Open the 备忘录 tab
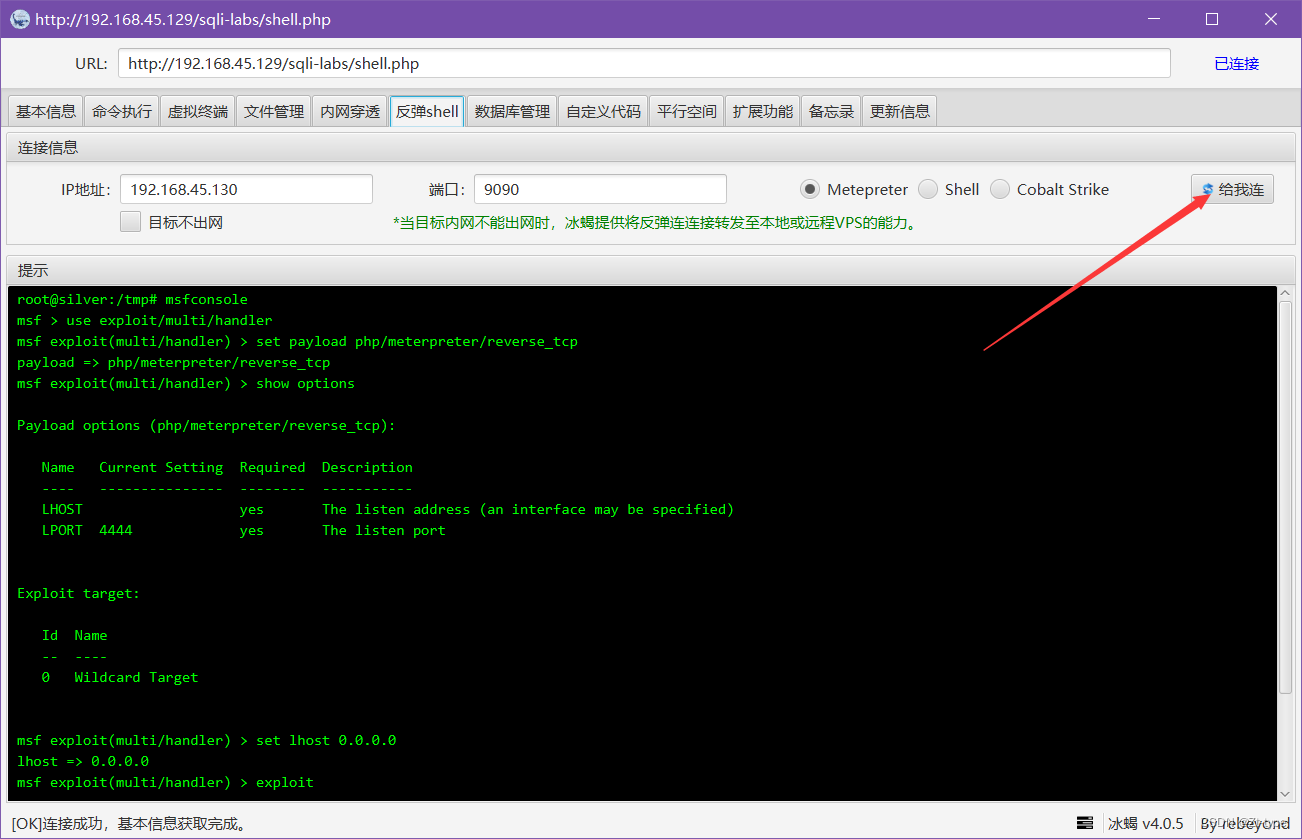This screenshot has width=1302, height=839. pos(831,111)
